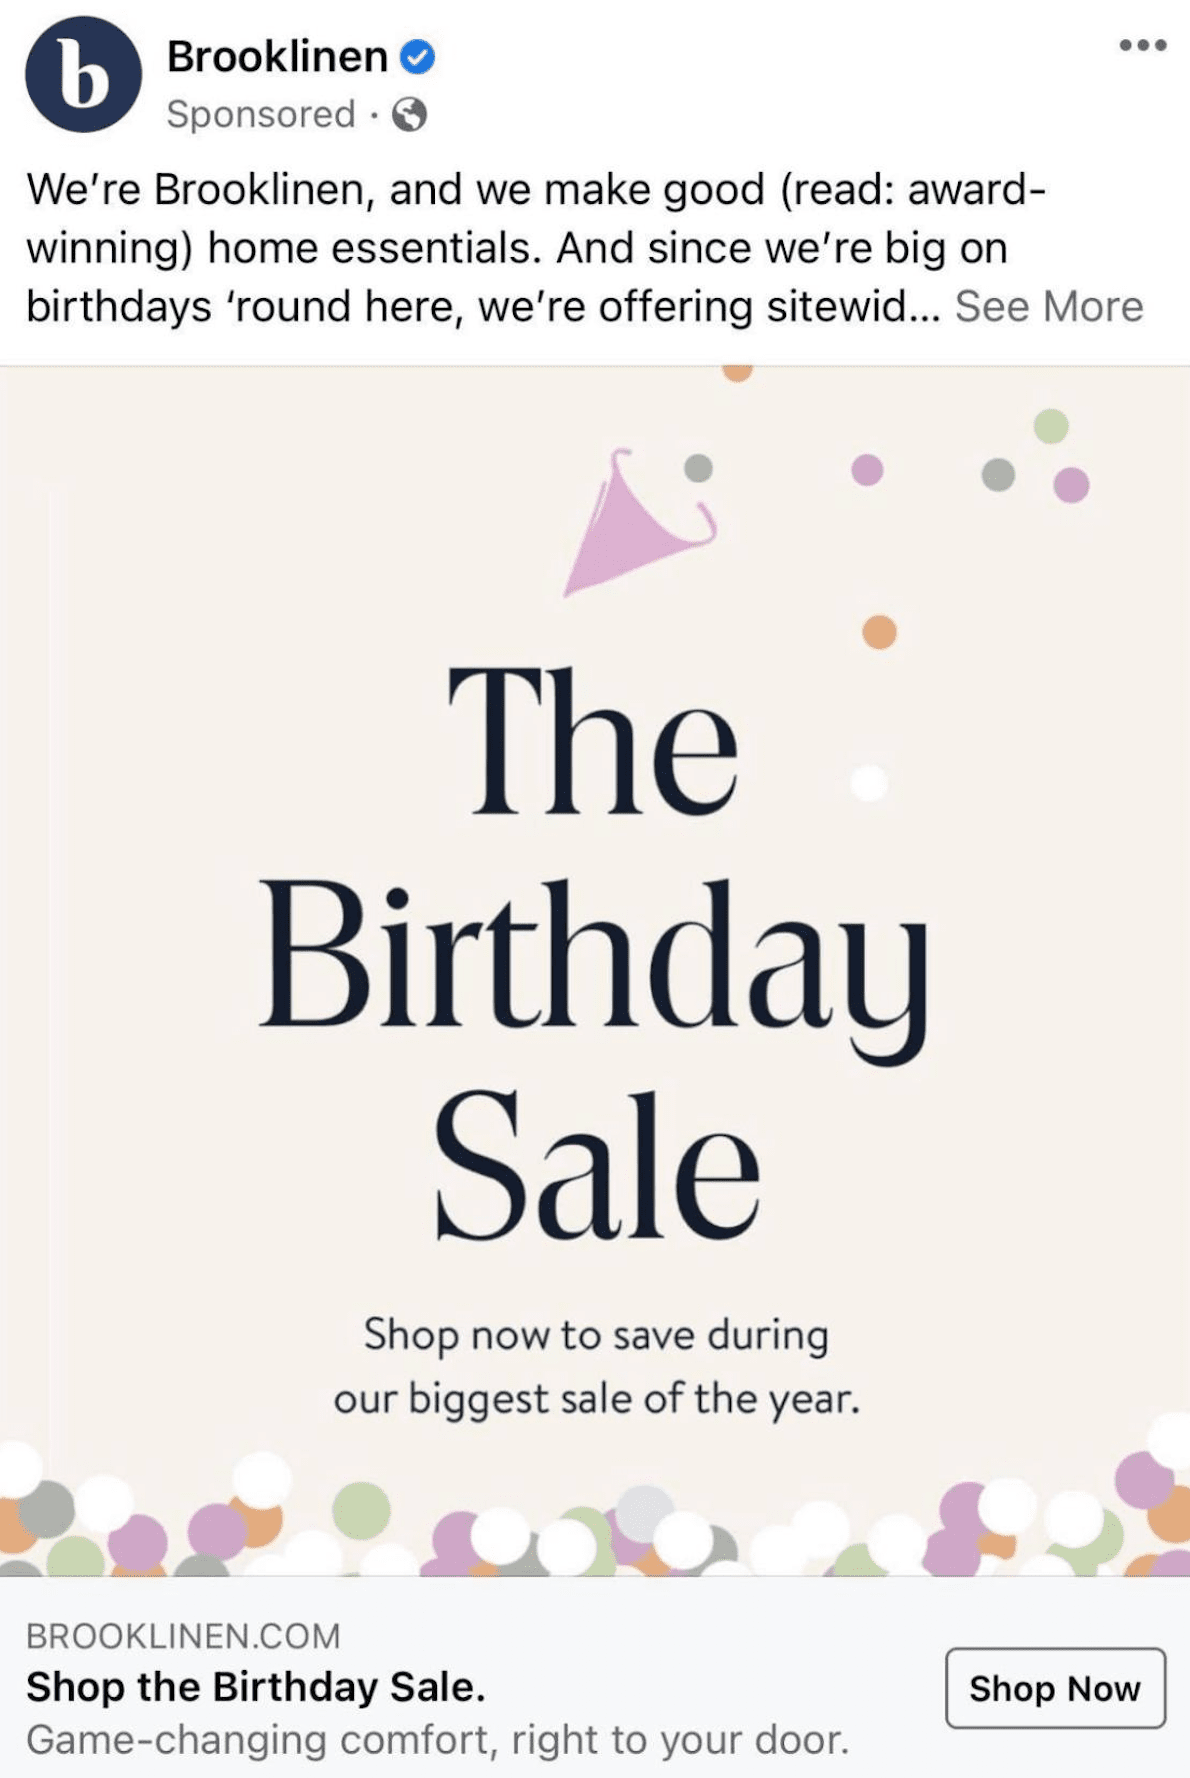Open the BROOKLINEN.COM domain link
Image resolution: width=1190 pixels, height=1778 pixels.
click(183, 1636)
